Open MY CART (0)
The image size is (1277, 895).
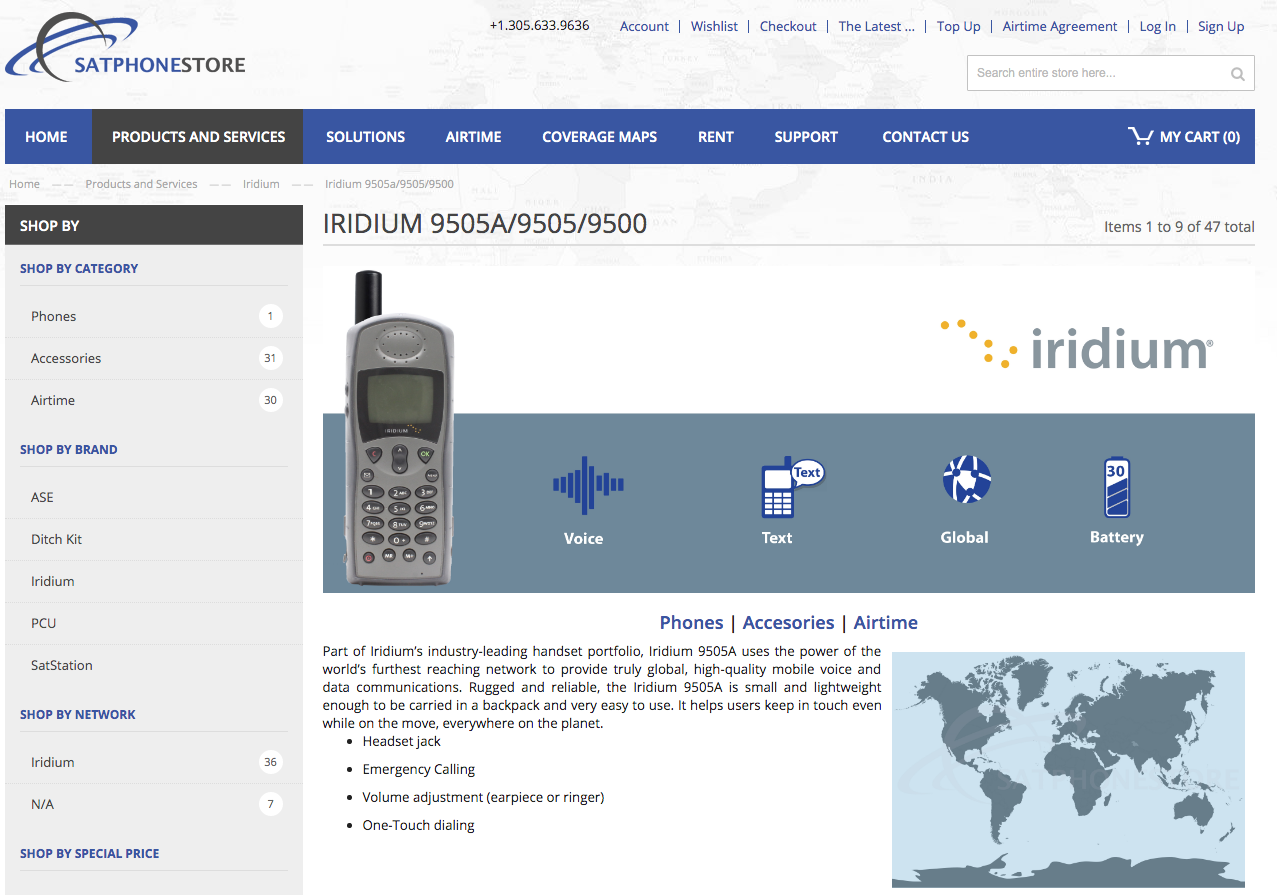pyautogui.click(x=1184, y=137)
